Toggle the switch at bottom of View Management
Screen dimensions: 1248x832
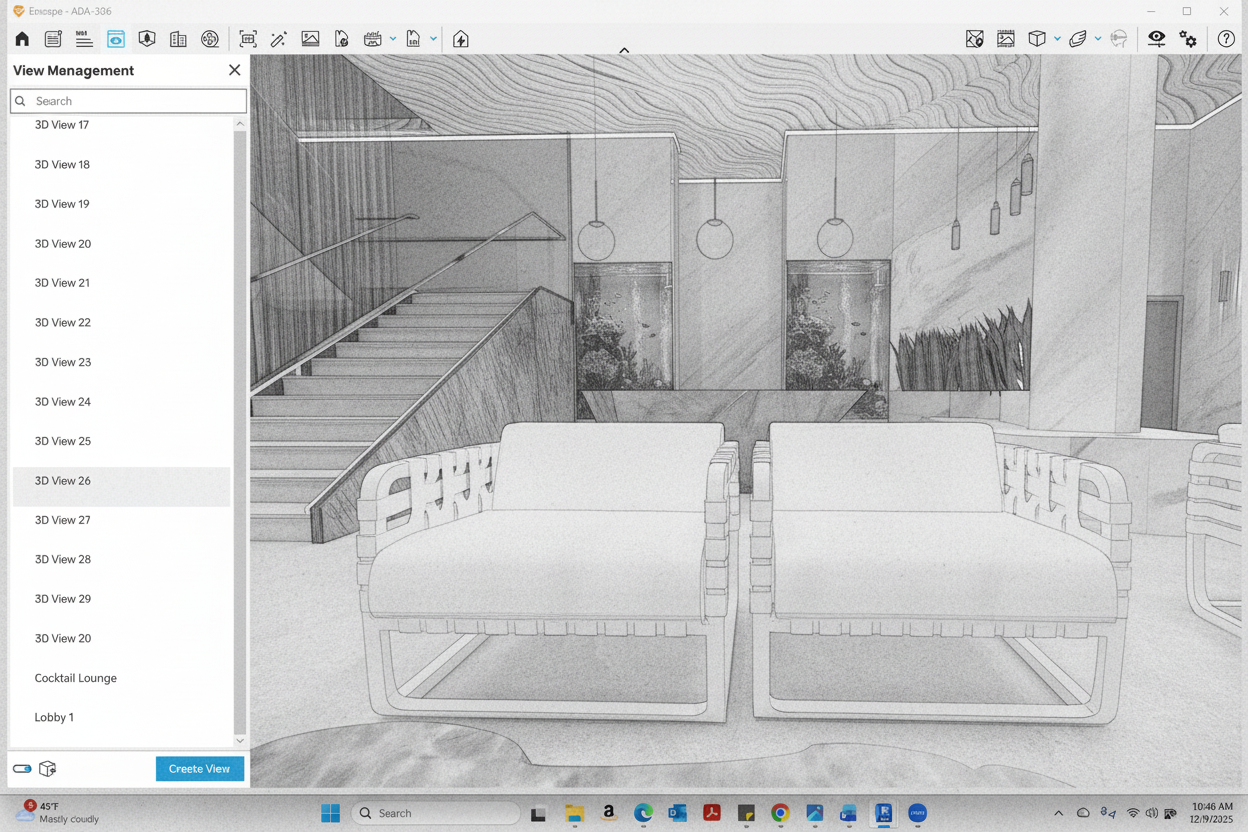(22, 769)
